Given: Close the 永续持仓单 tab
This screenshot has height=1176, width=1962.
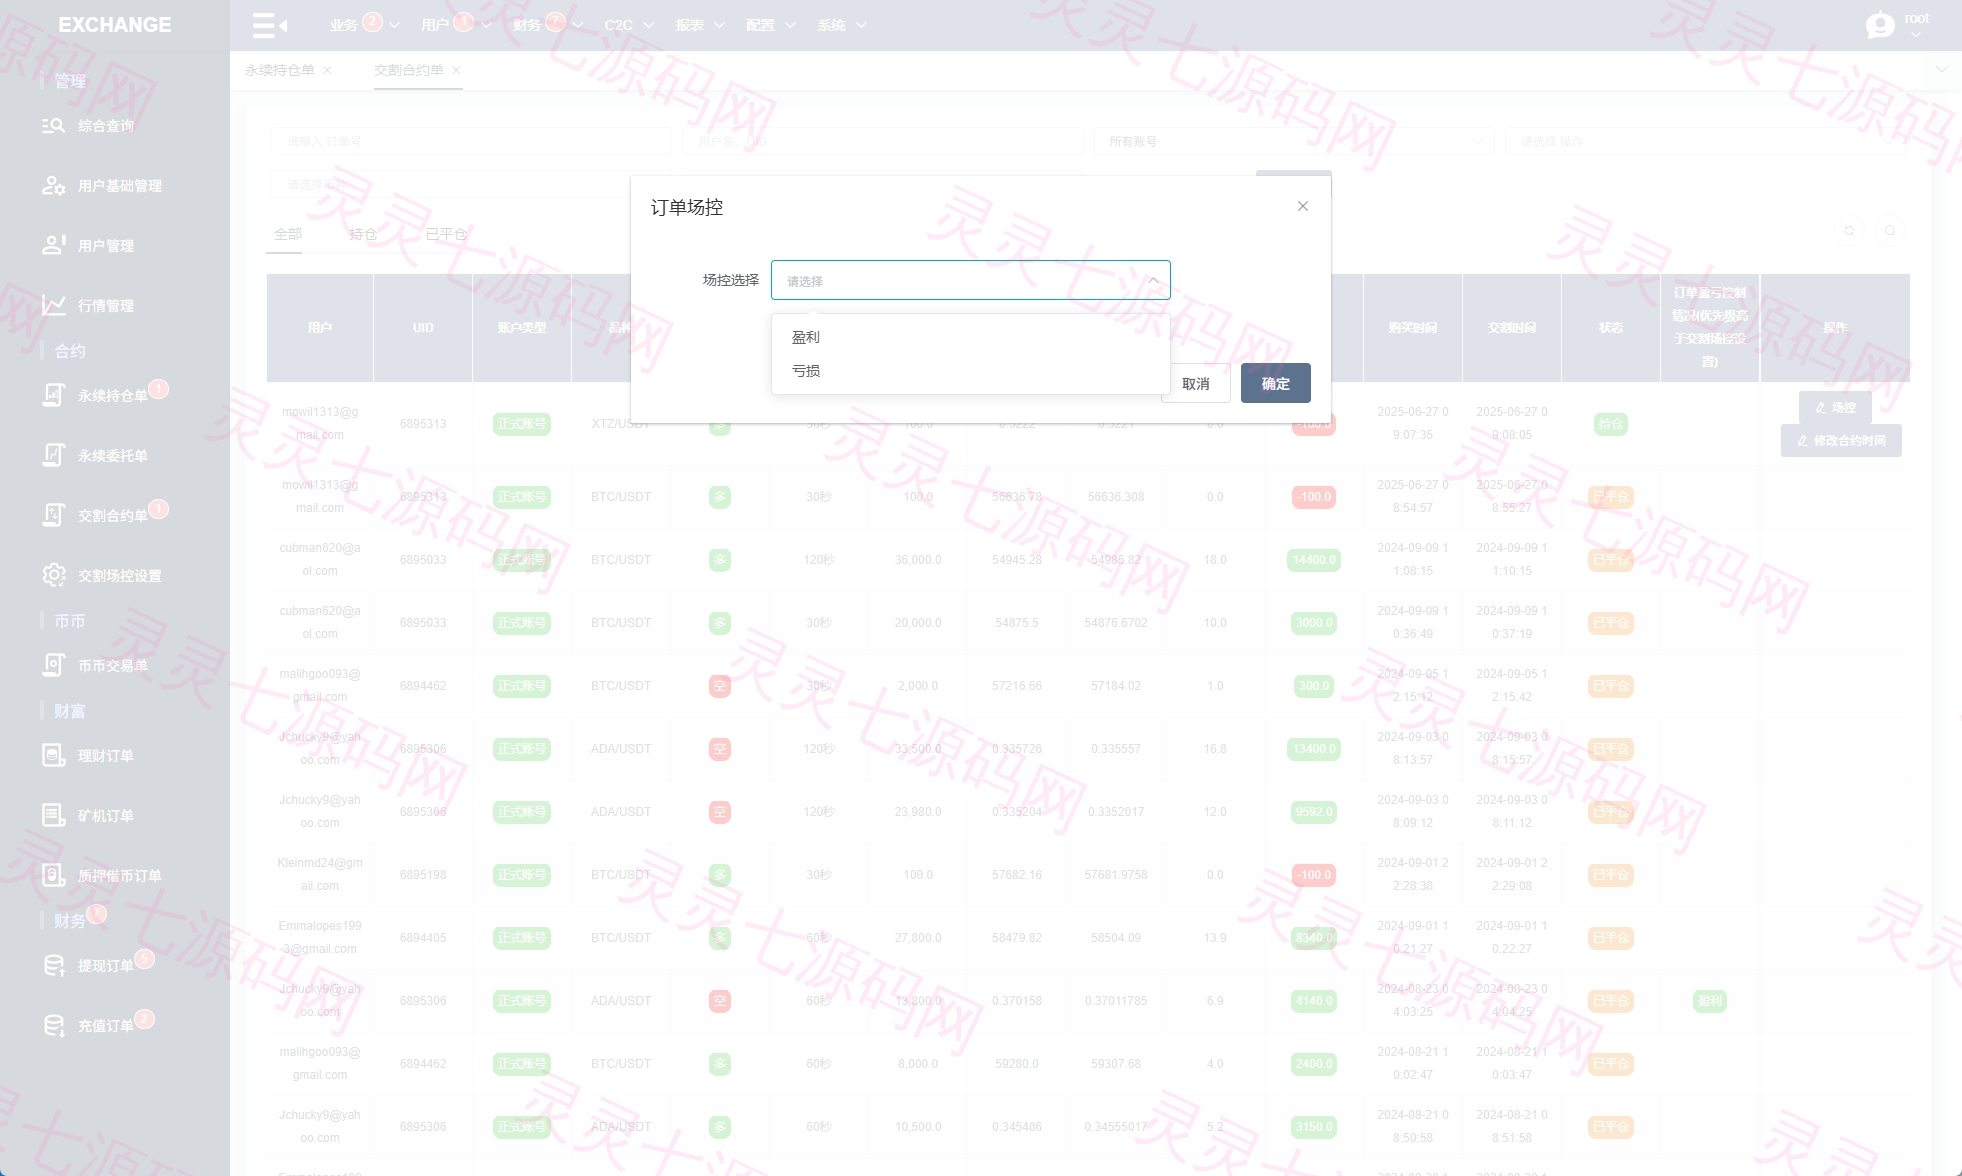Looking at the screenshot, I should click(x=327, y=70).
